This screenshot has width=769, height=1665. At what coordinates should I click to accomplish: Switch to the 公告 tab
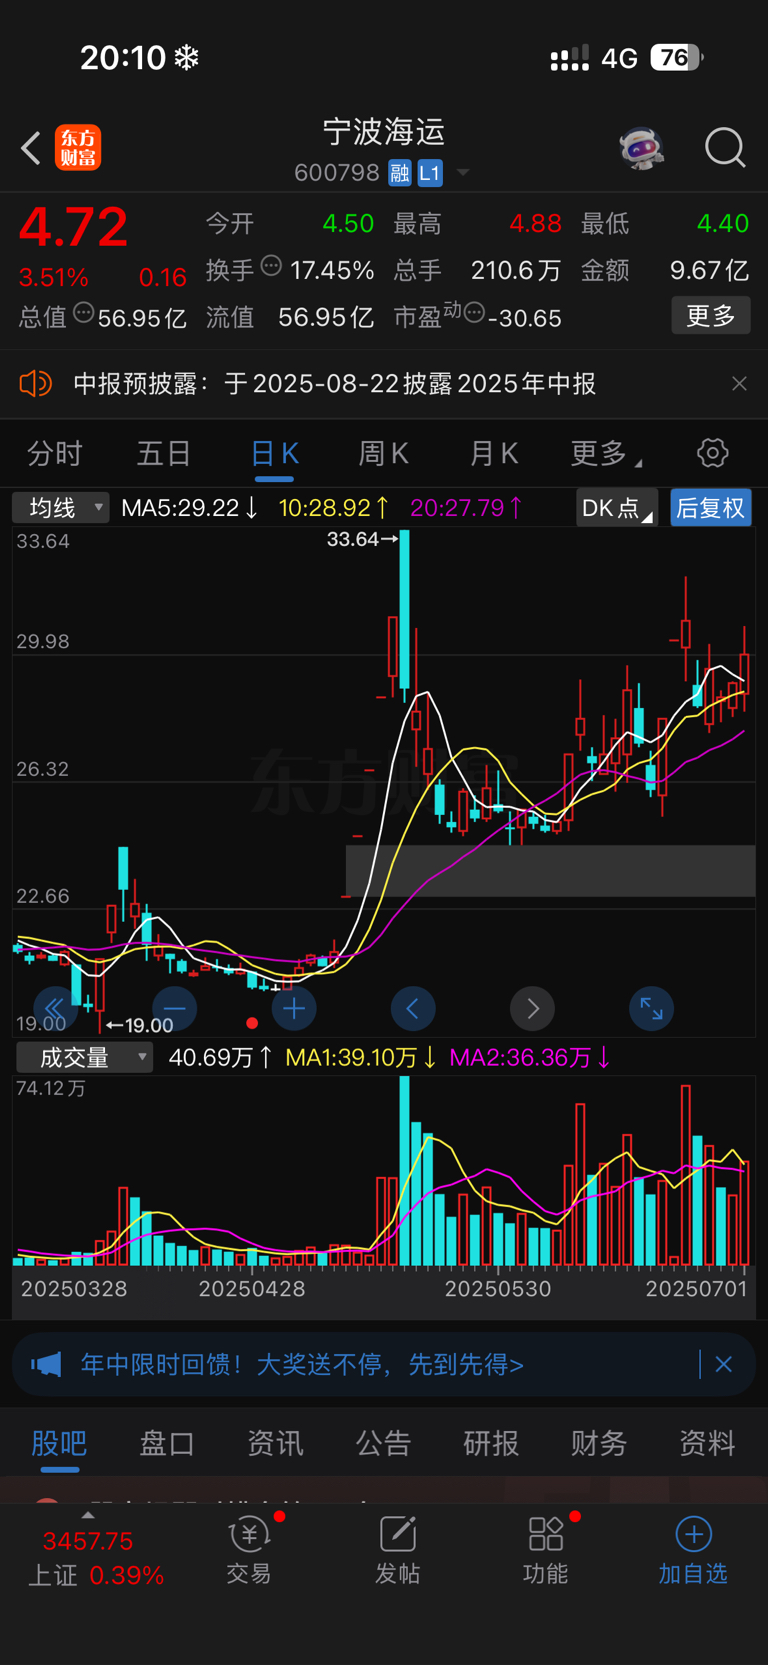tap(383, 1443)
